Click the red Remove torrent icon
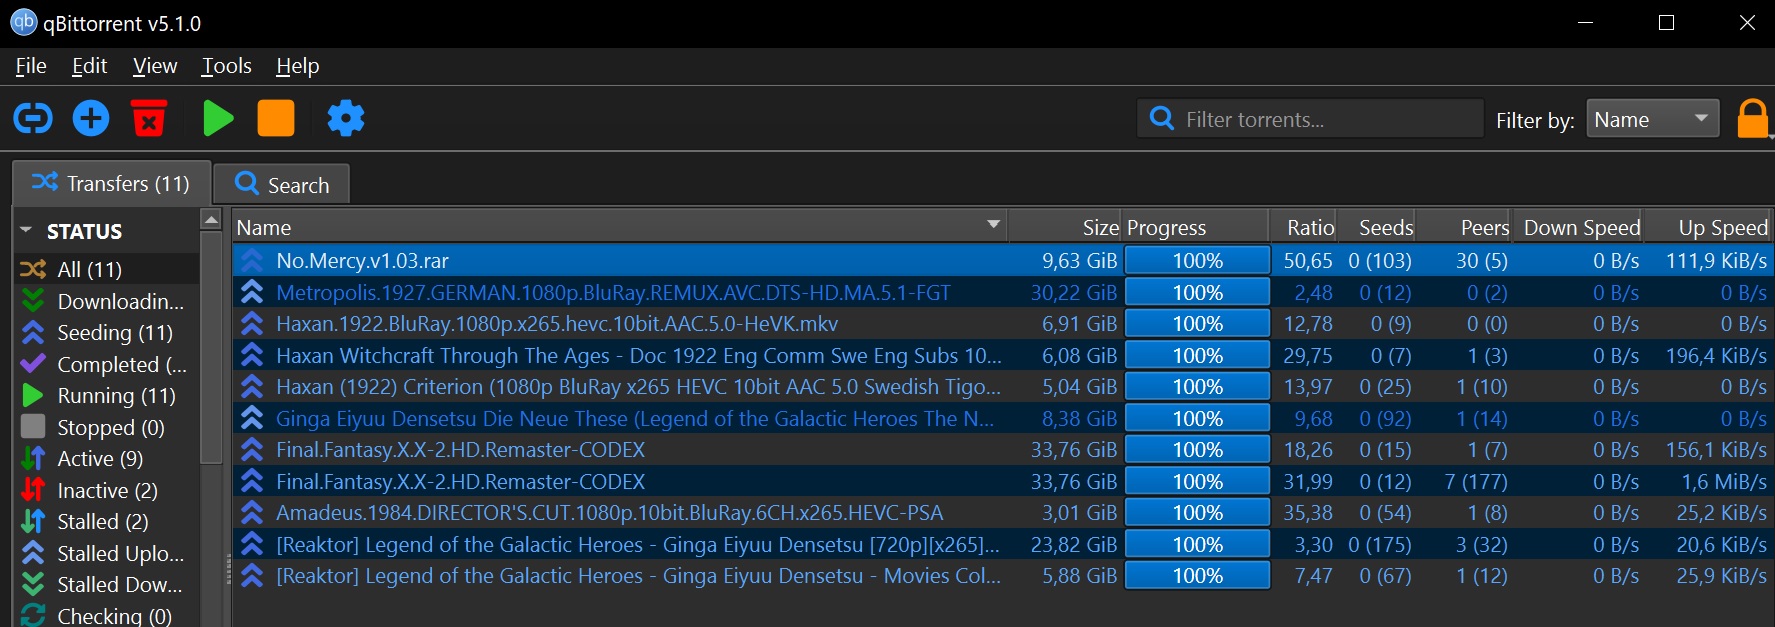This screenshot has width=1775, height=627. pos(149,118)
